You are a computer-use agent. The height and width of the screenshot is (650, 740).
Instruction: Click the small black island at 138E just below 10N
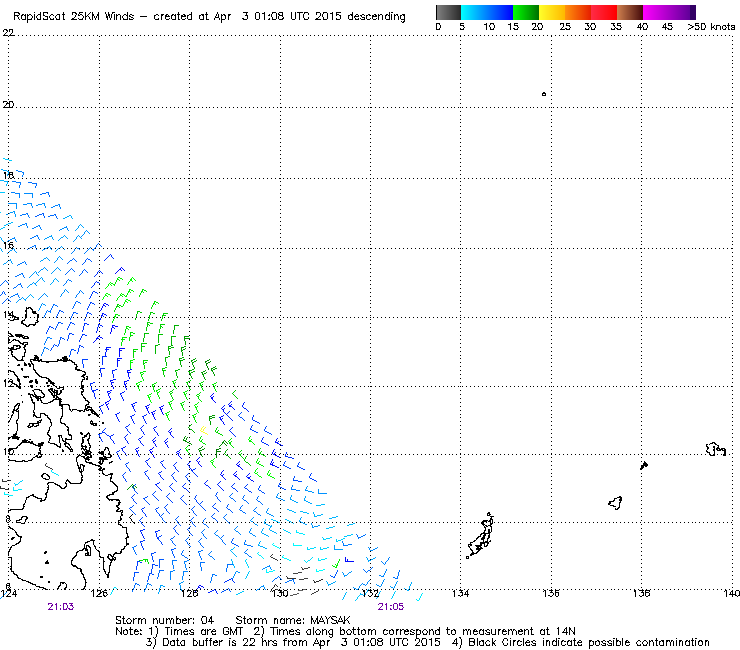pos(644,465)
